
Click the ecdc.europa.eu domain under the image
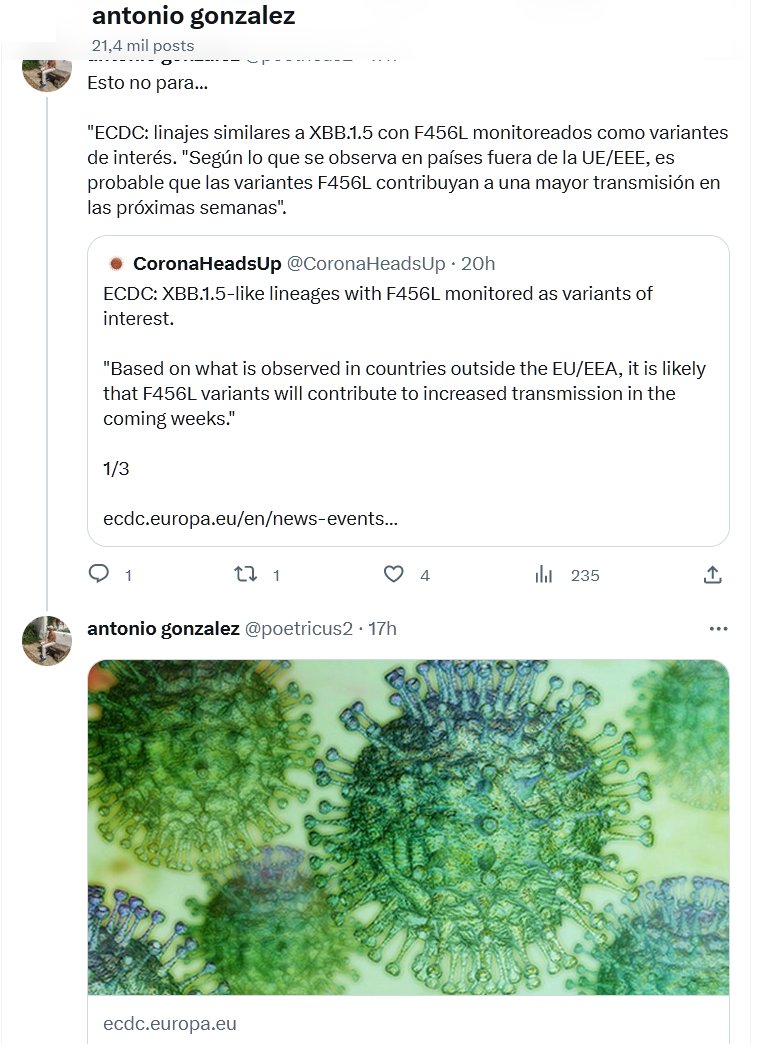click(170, 1024)
